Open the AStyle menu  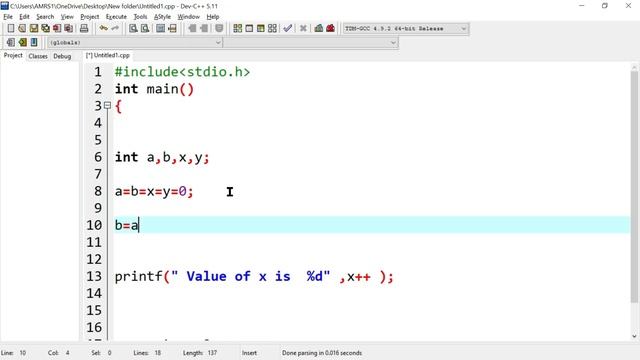pyautogui.click(x=162, y=17)
